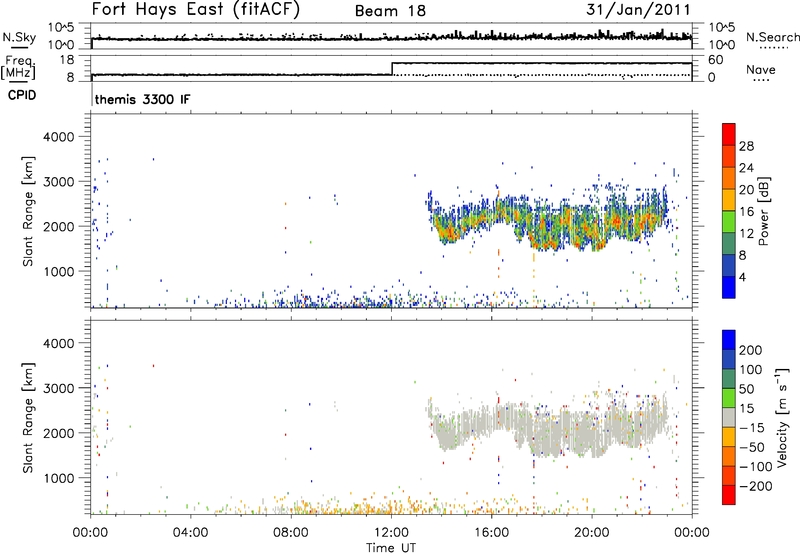
Task: Click the 'Time UT' axis label
Action: coord(391,548)
